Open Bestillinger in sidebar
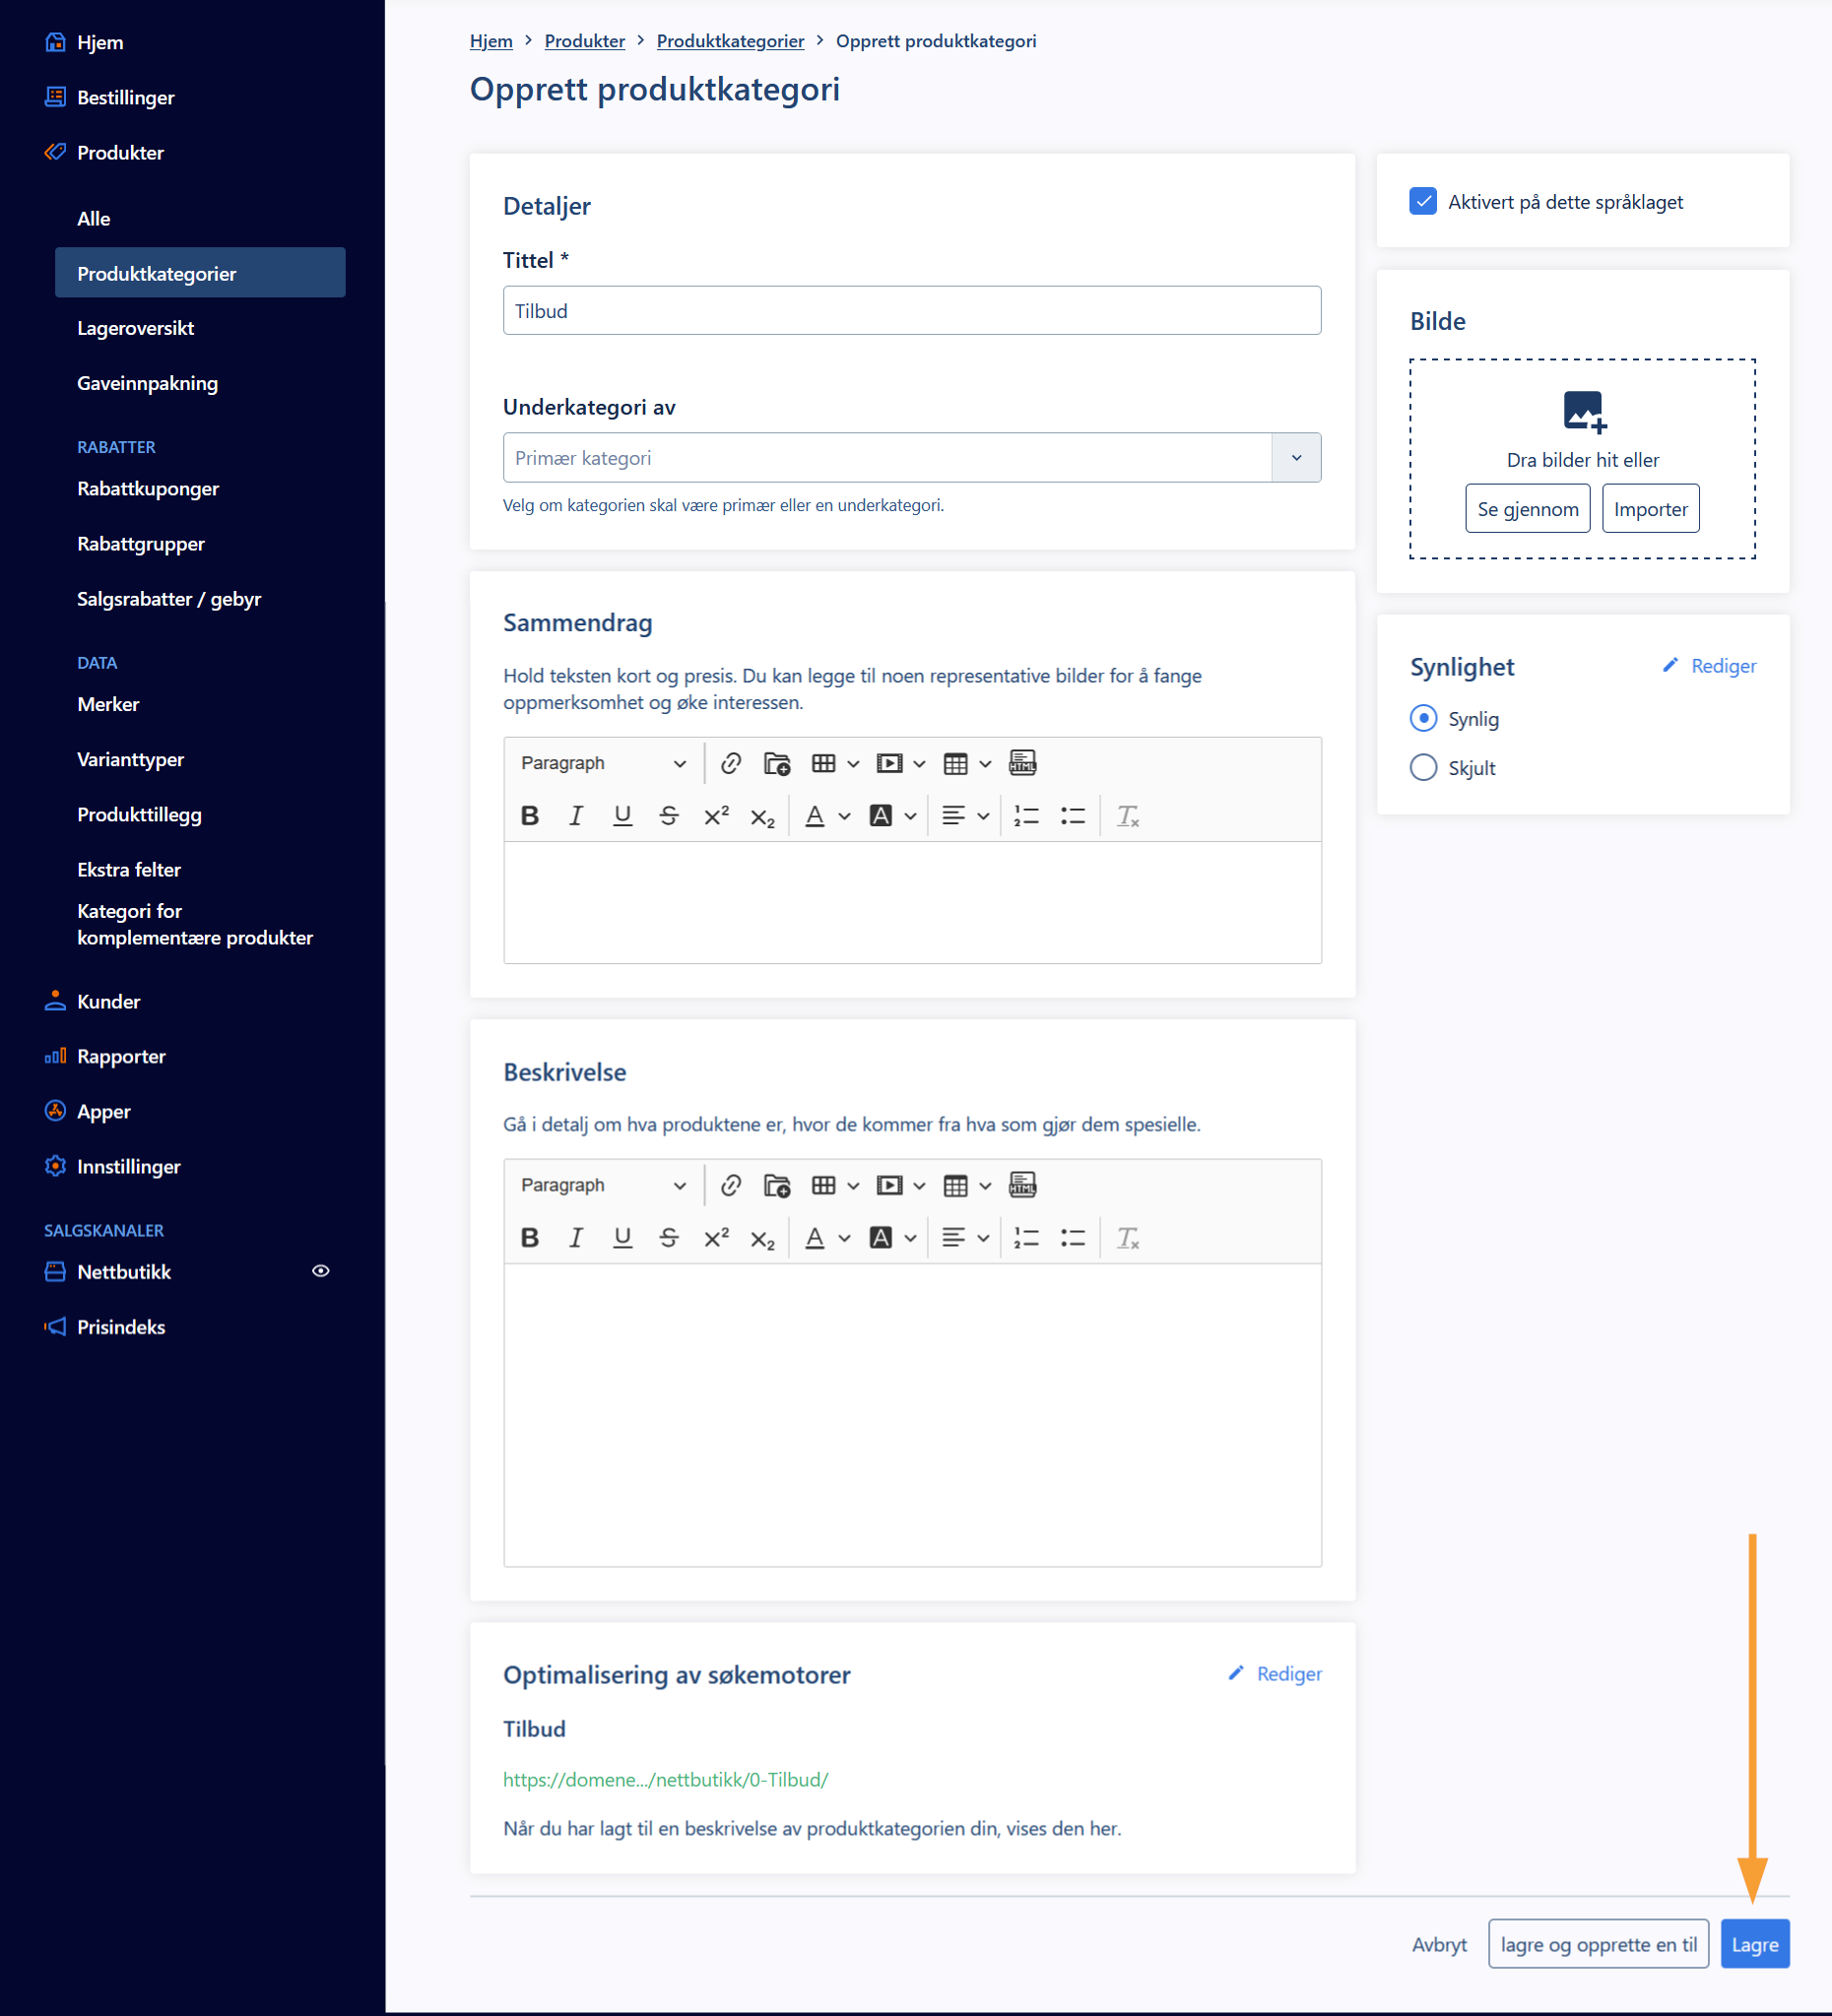 (125, 97)
